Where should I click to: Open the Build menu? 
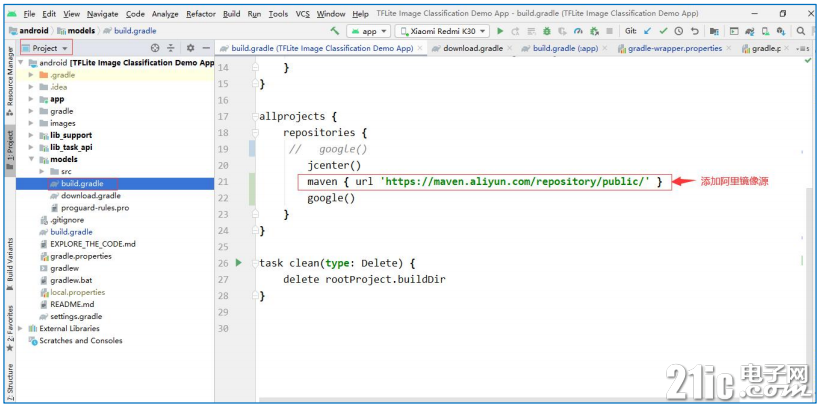point(232,14)
